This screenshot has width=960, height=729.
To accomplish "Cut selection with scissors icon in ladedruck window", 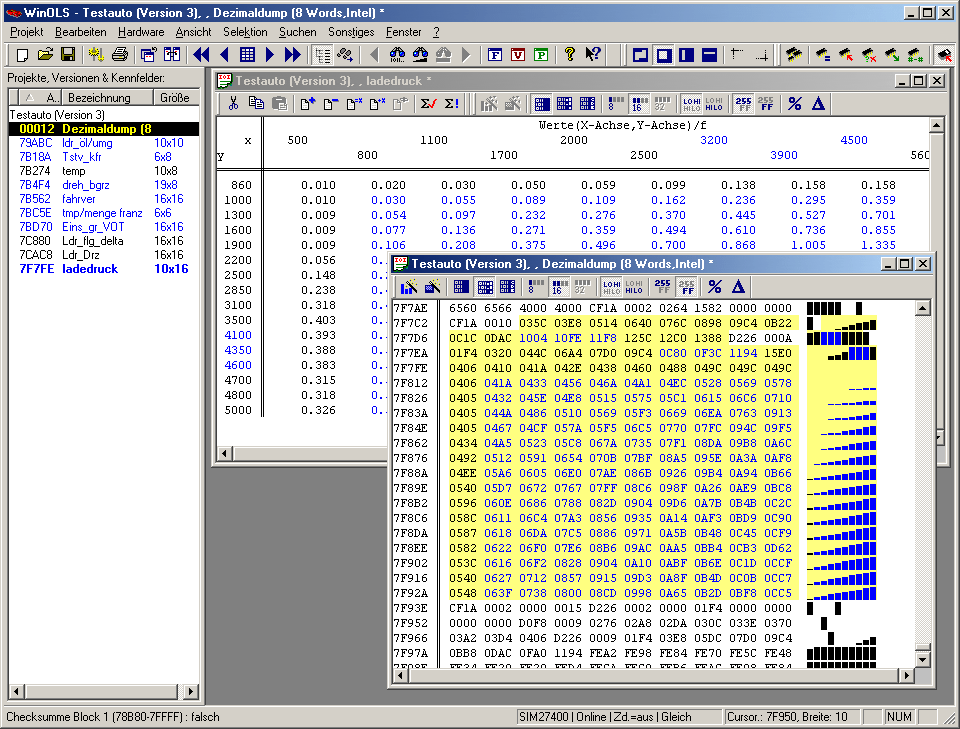I will coord(233,104).
